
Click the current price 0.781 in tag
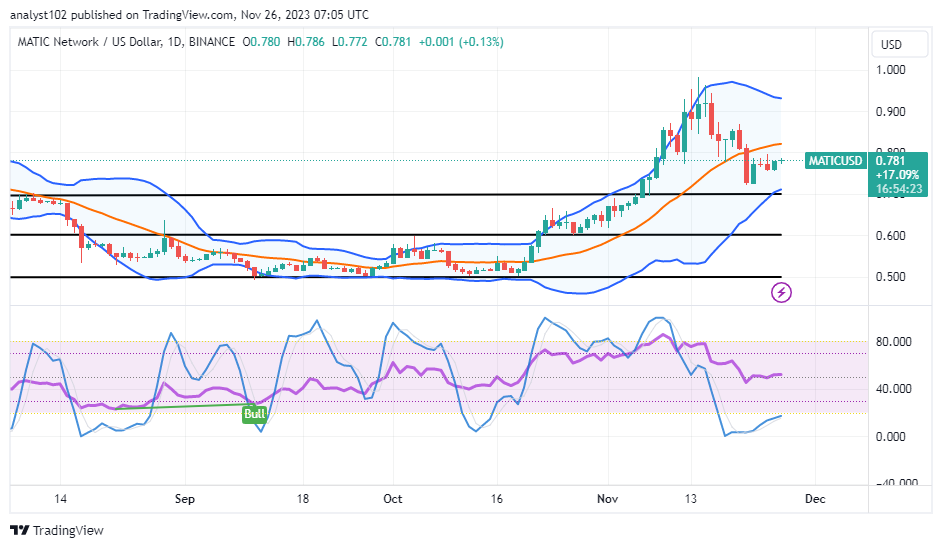click(890, 160)
